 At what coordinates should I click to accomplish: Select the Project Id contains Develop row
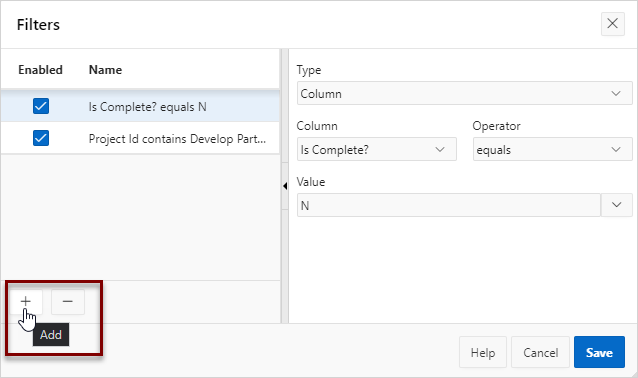(140, 138)
